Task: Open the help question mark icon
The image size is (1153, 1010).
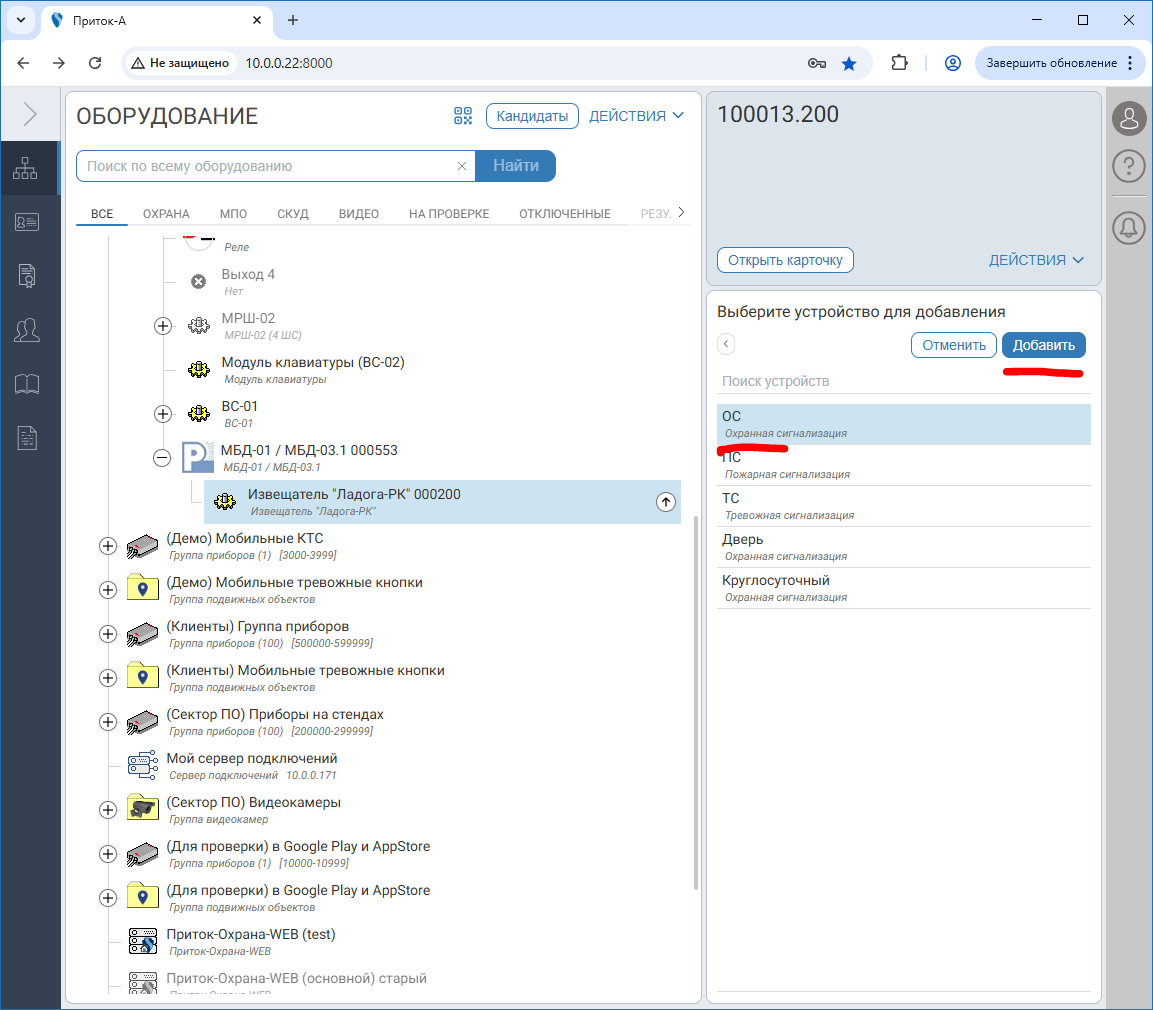Action: [1129, 166]
